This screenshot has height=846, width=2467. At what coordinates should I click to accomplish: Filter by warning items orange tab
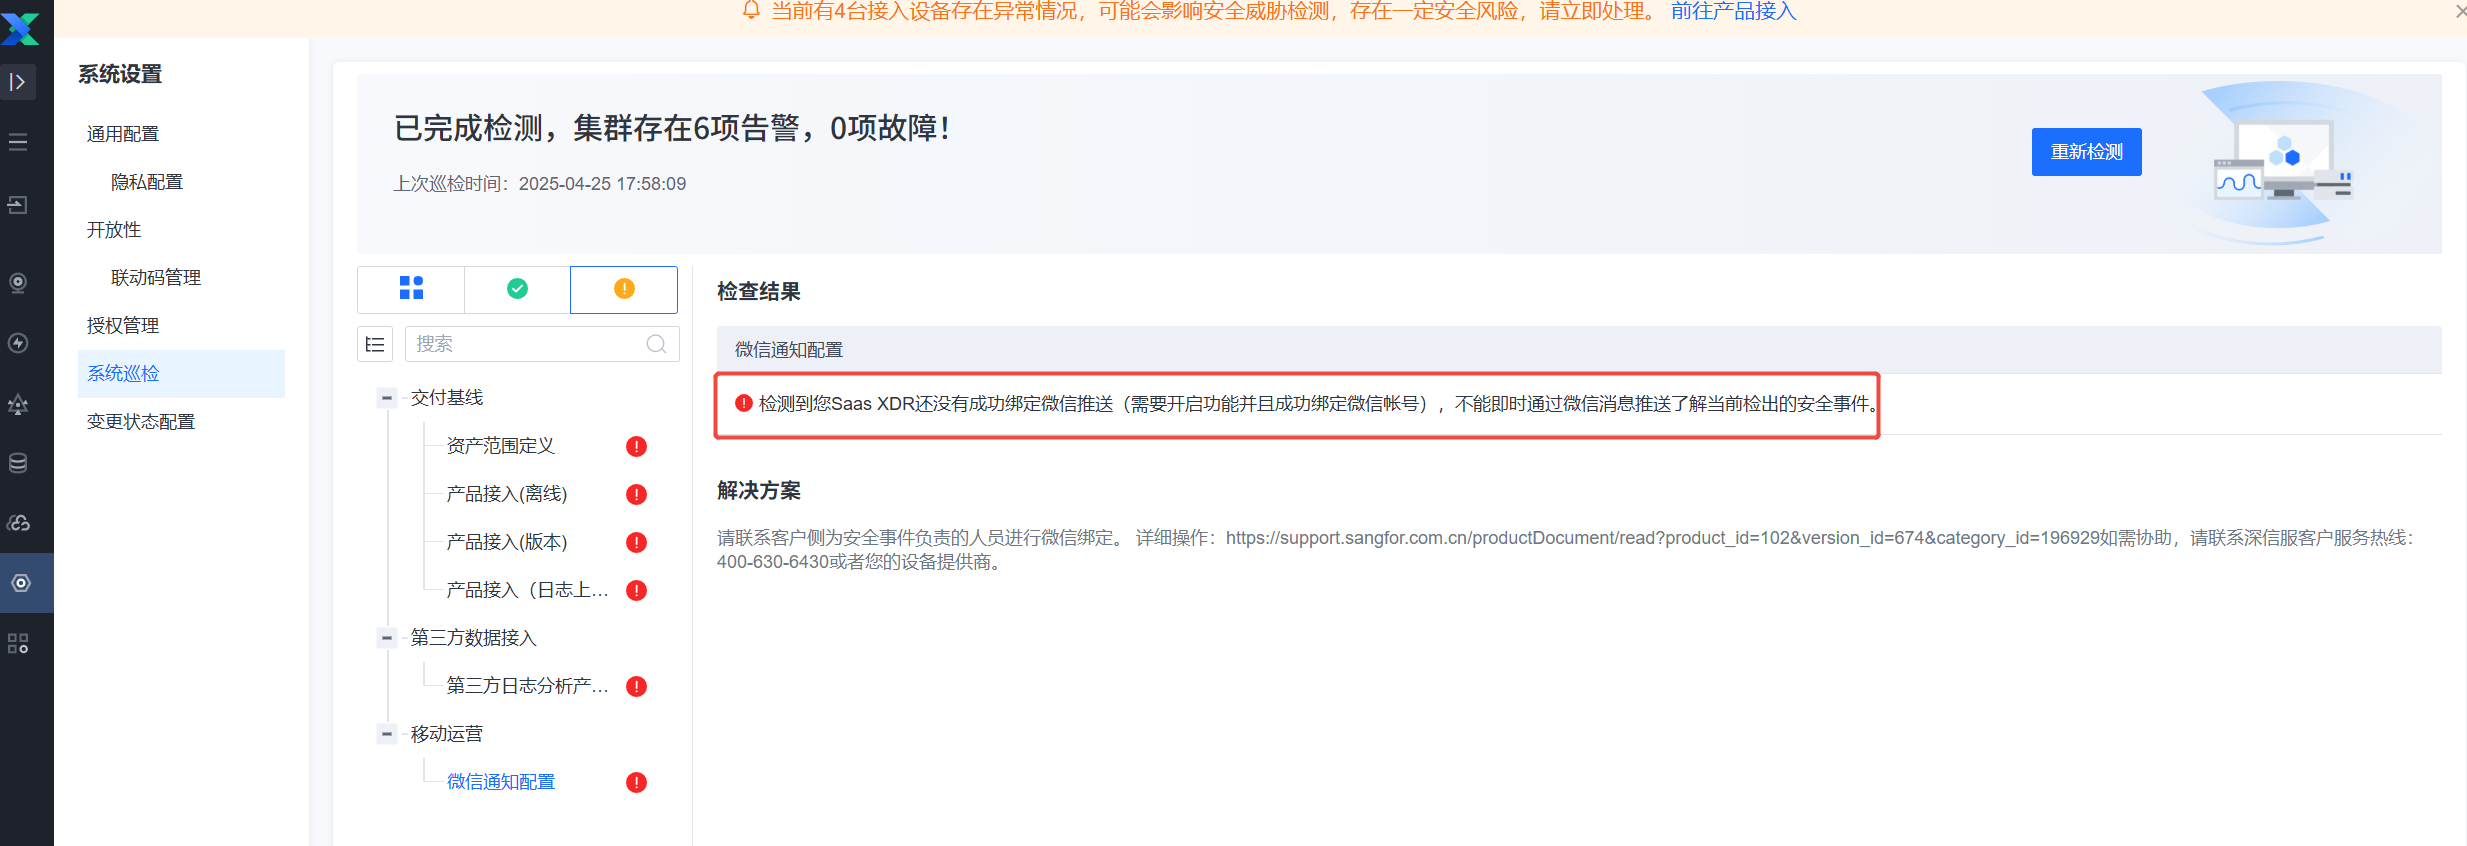[624, 289]
